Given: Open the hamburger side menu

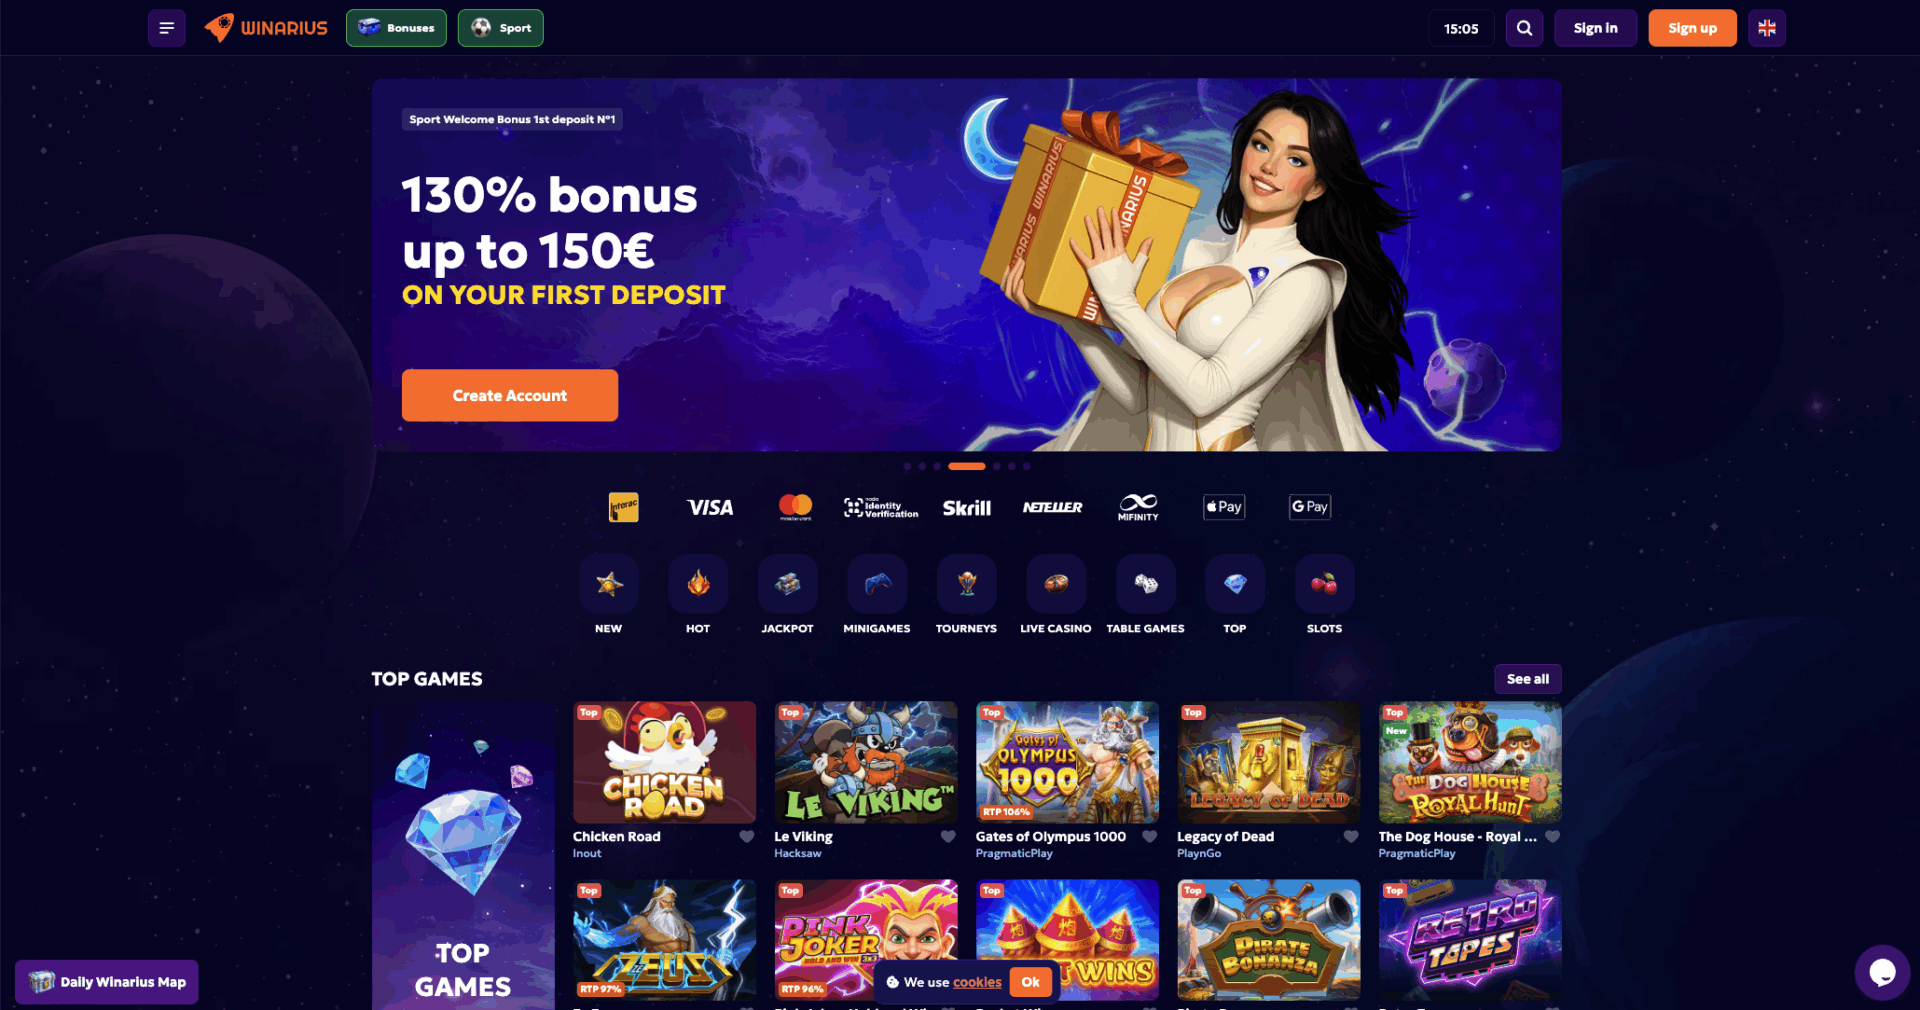Looking at the screenshot, I should click(167, 28).
